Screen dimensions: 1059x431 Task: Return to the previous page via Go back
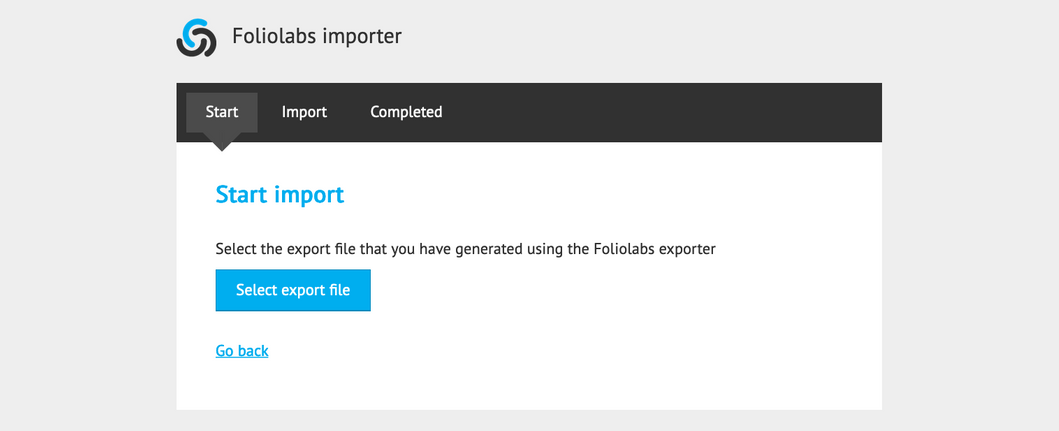[242, 351]
